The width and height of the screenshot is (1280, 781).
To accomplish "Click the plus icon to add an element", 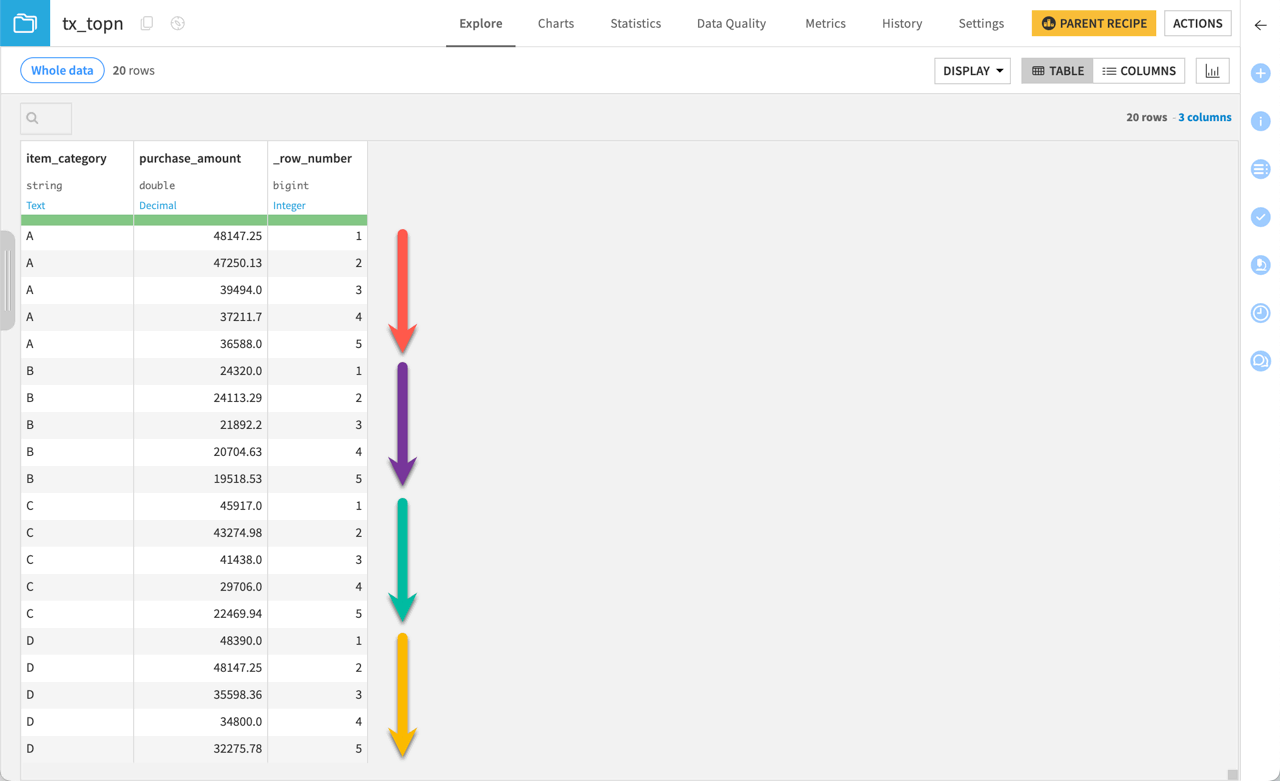I will [x=1260, y=73].
